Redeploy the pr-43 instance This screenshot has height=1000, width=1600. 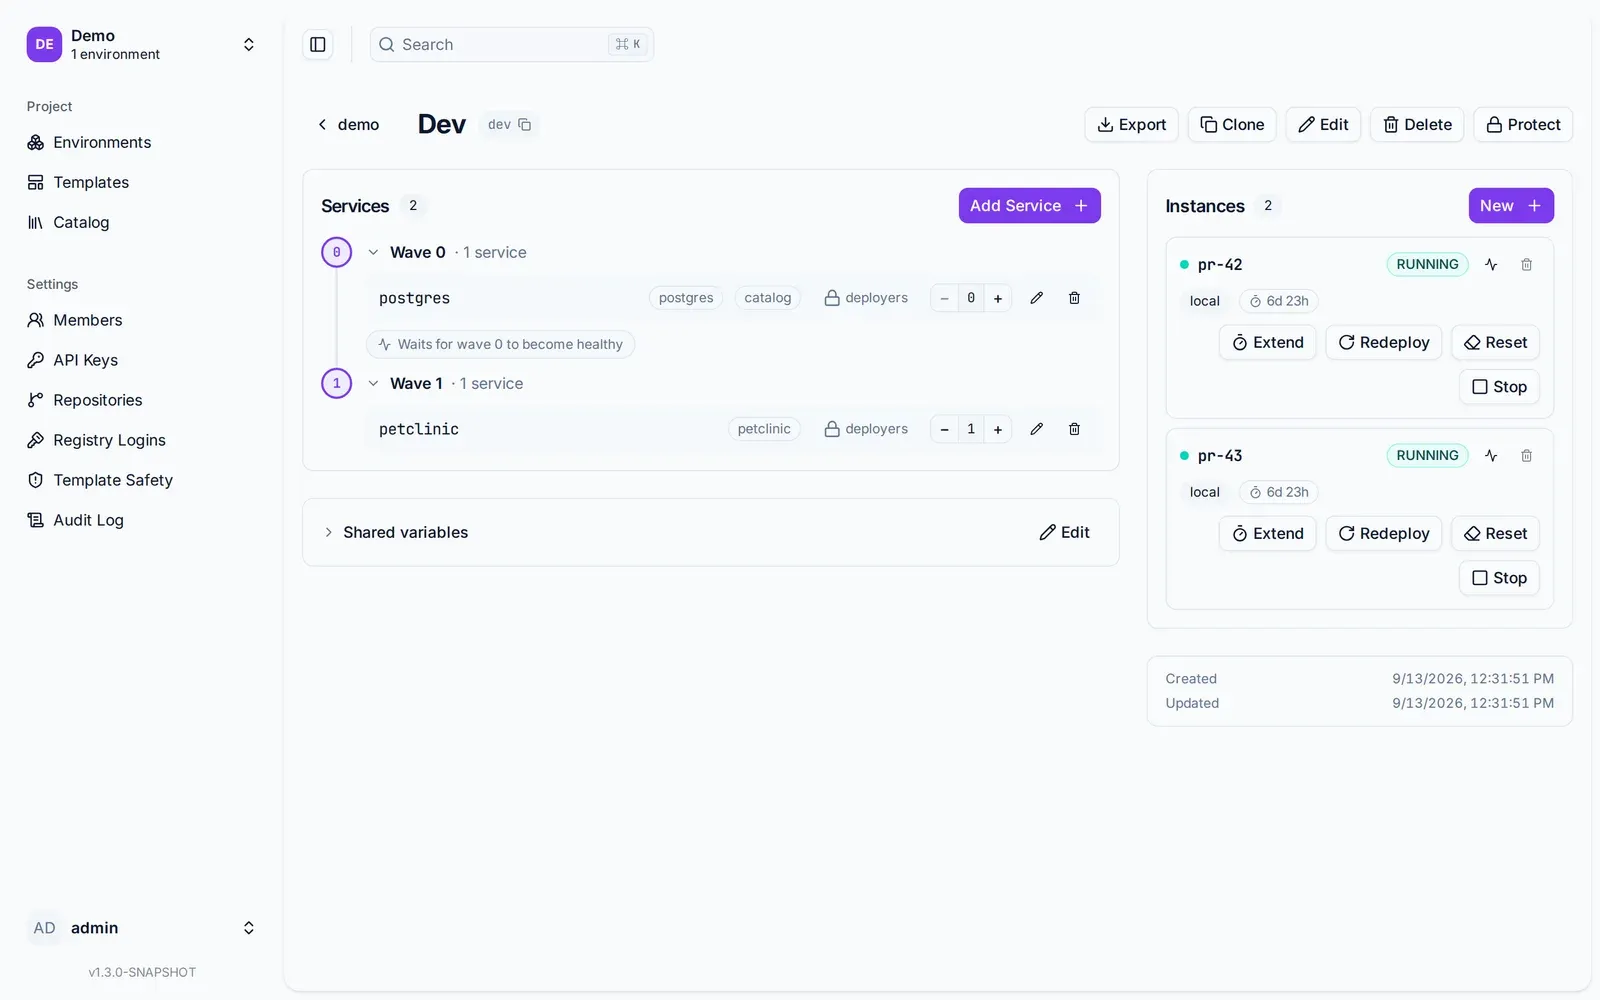1384,533
